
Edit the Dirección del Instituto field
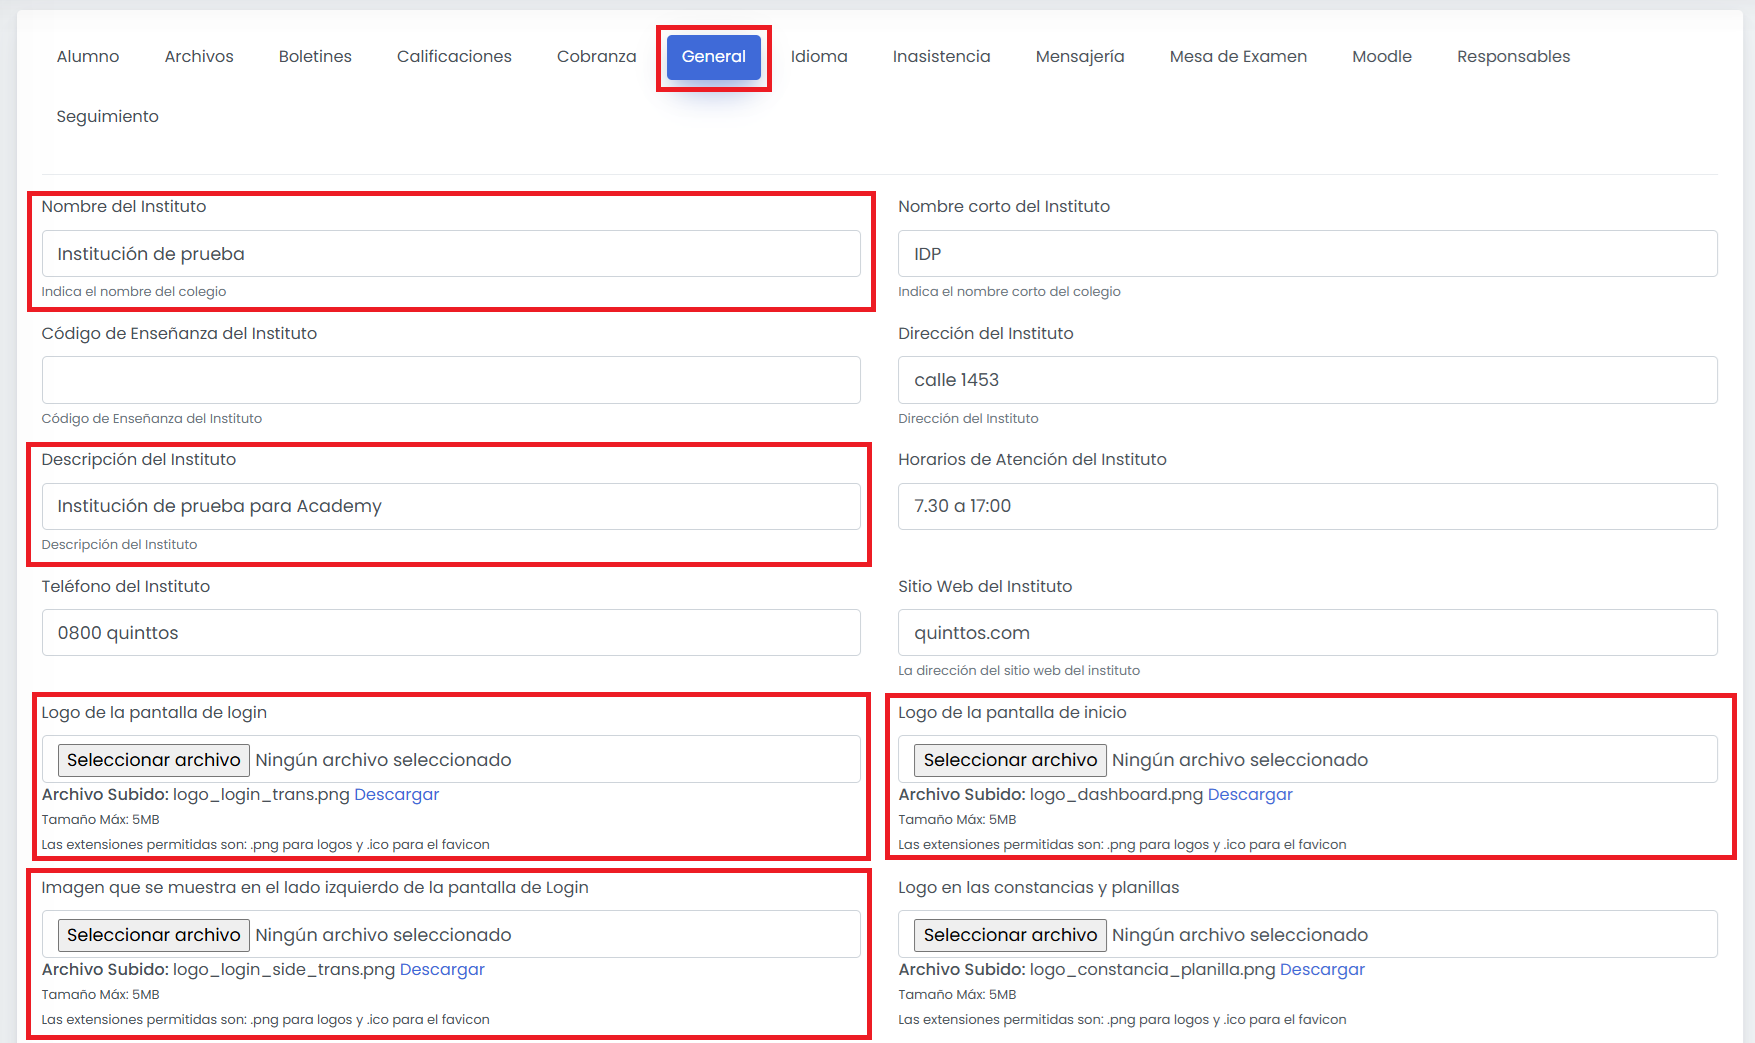coord(1307,380)
